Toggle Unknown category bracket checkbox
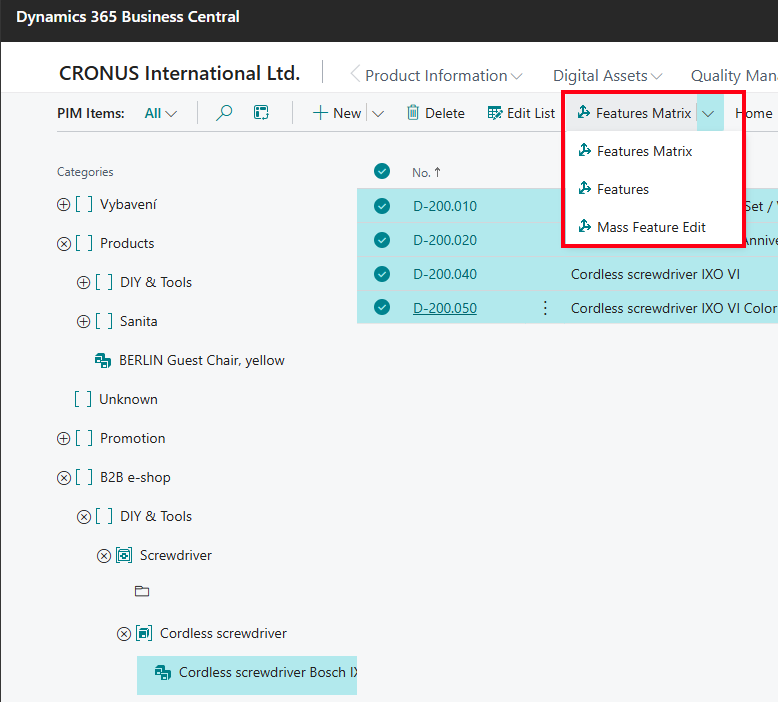778x702 pixels. (x=83, y=399)
